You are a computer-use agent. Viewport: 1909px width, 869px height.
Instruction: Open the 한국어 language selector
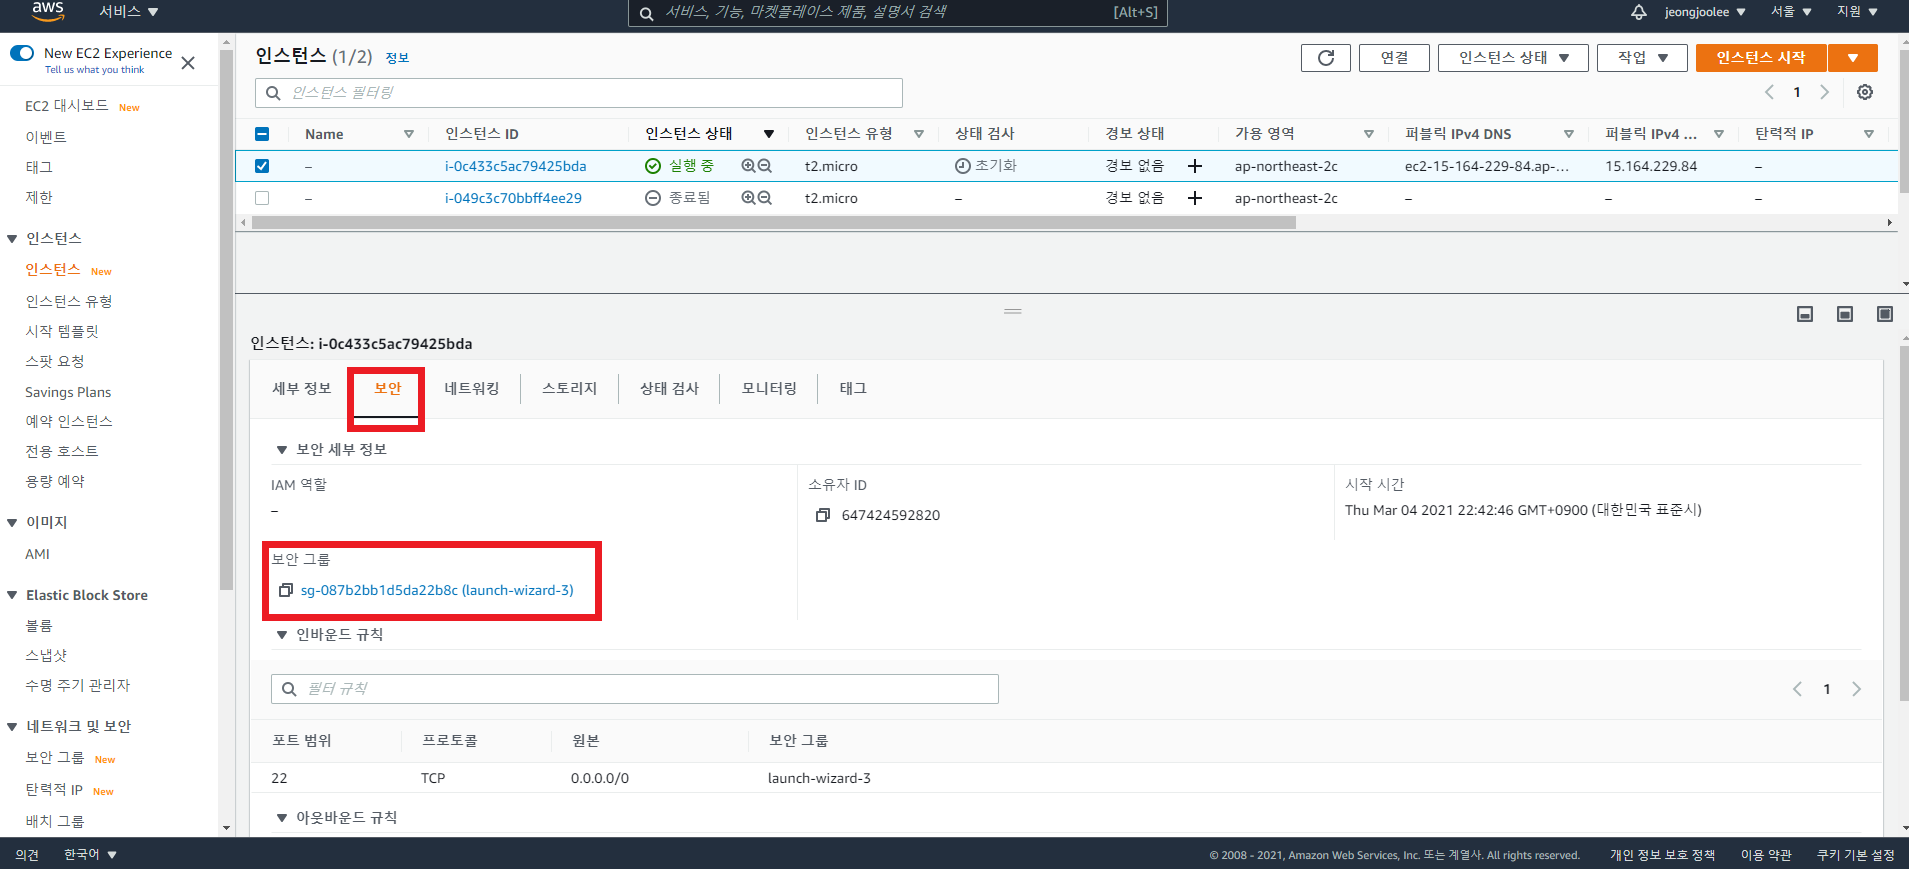pos(90,855)
